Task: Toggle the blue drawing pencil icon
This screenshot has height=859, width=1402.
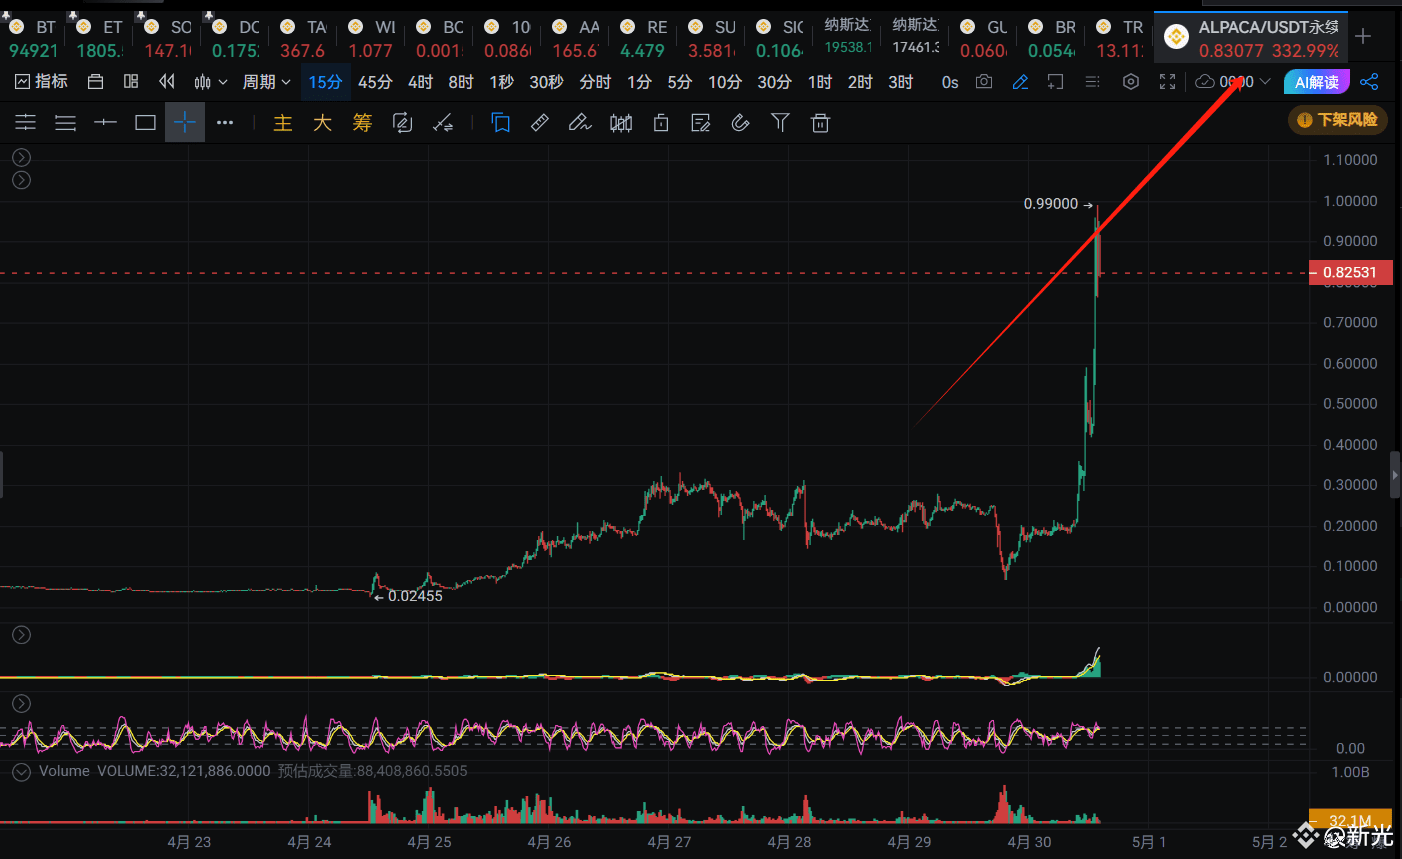Action: (x=1020, y=82)
